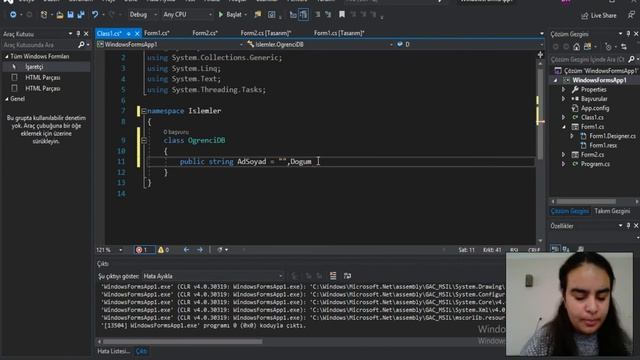The width and height of the screenshot is (640, 360).
Task: Click the Live Share button
Action: (599, 16)
